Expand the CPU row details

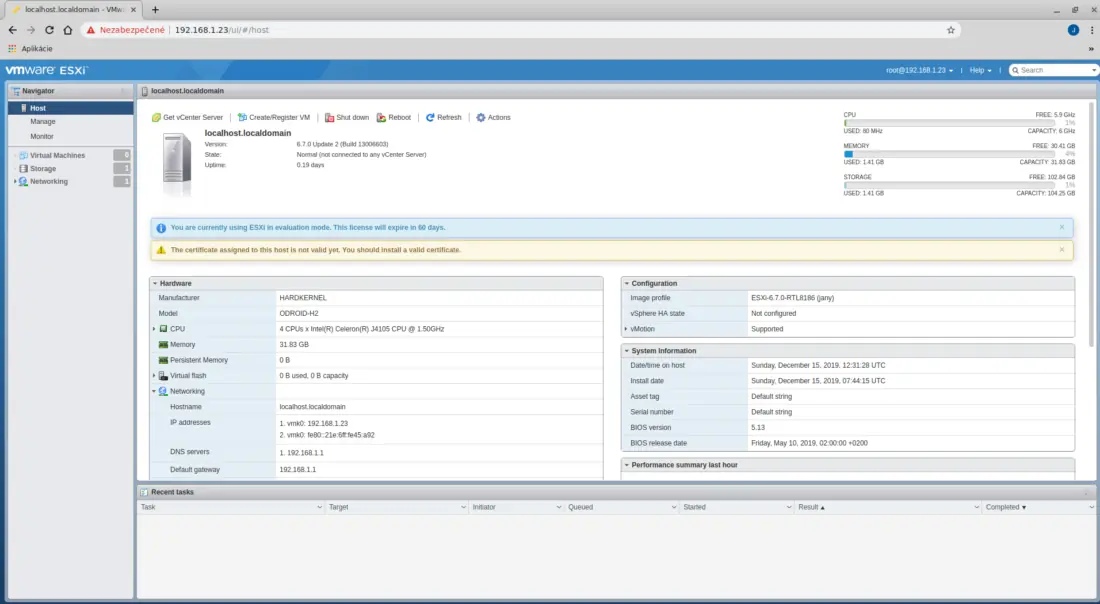(x=154, y=329)
